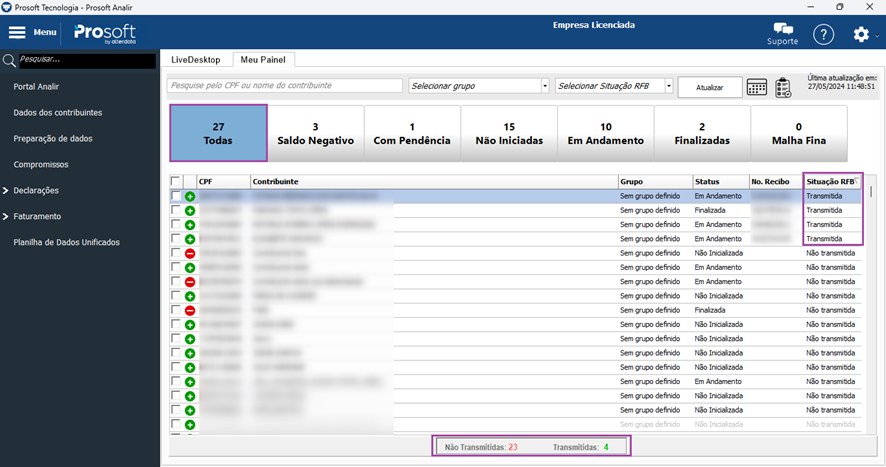Select the 2 Finalizadas card

tap(702, 133)
